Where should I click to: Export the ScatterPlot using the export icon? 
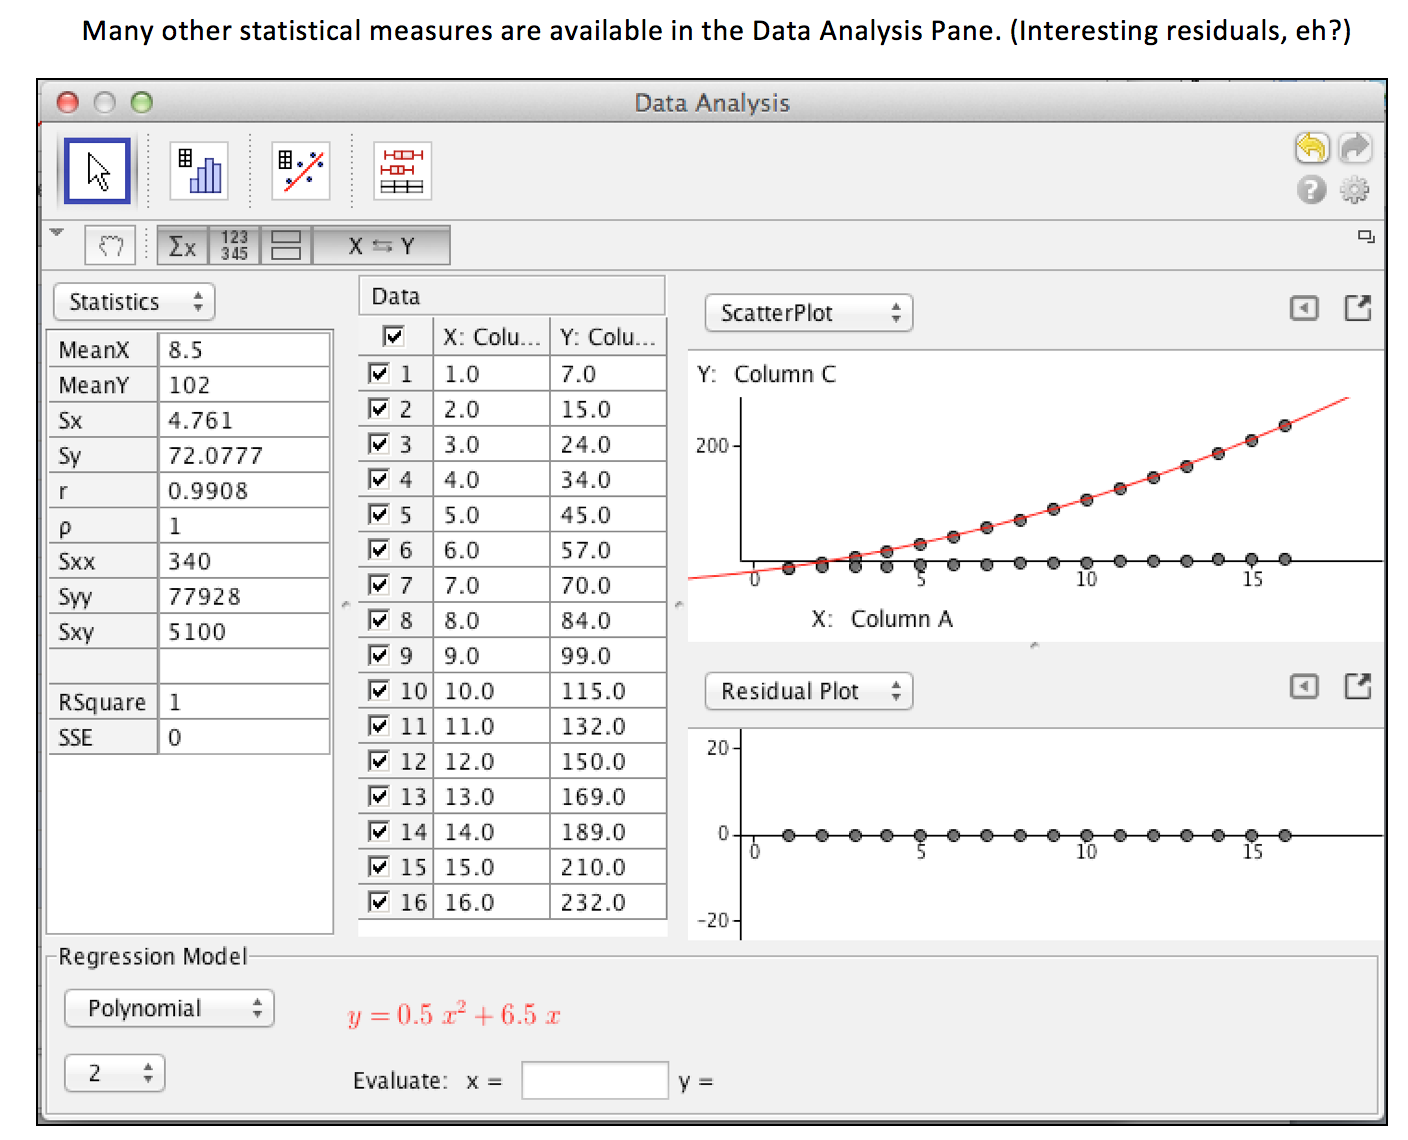pos(1357,309)
